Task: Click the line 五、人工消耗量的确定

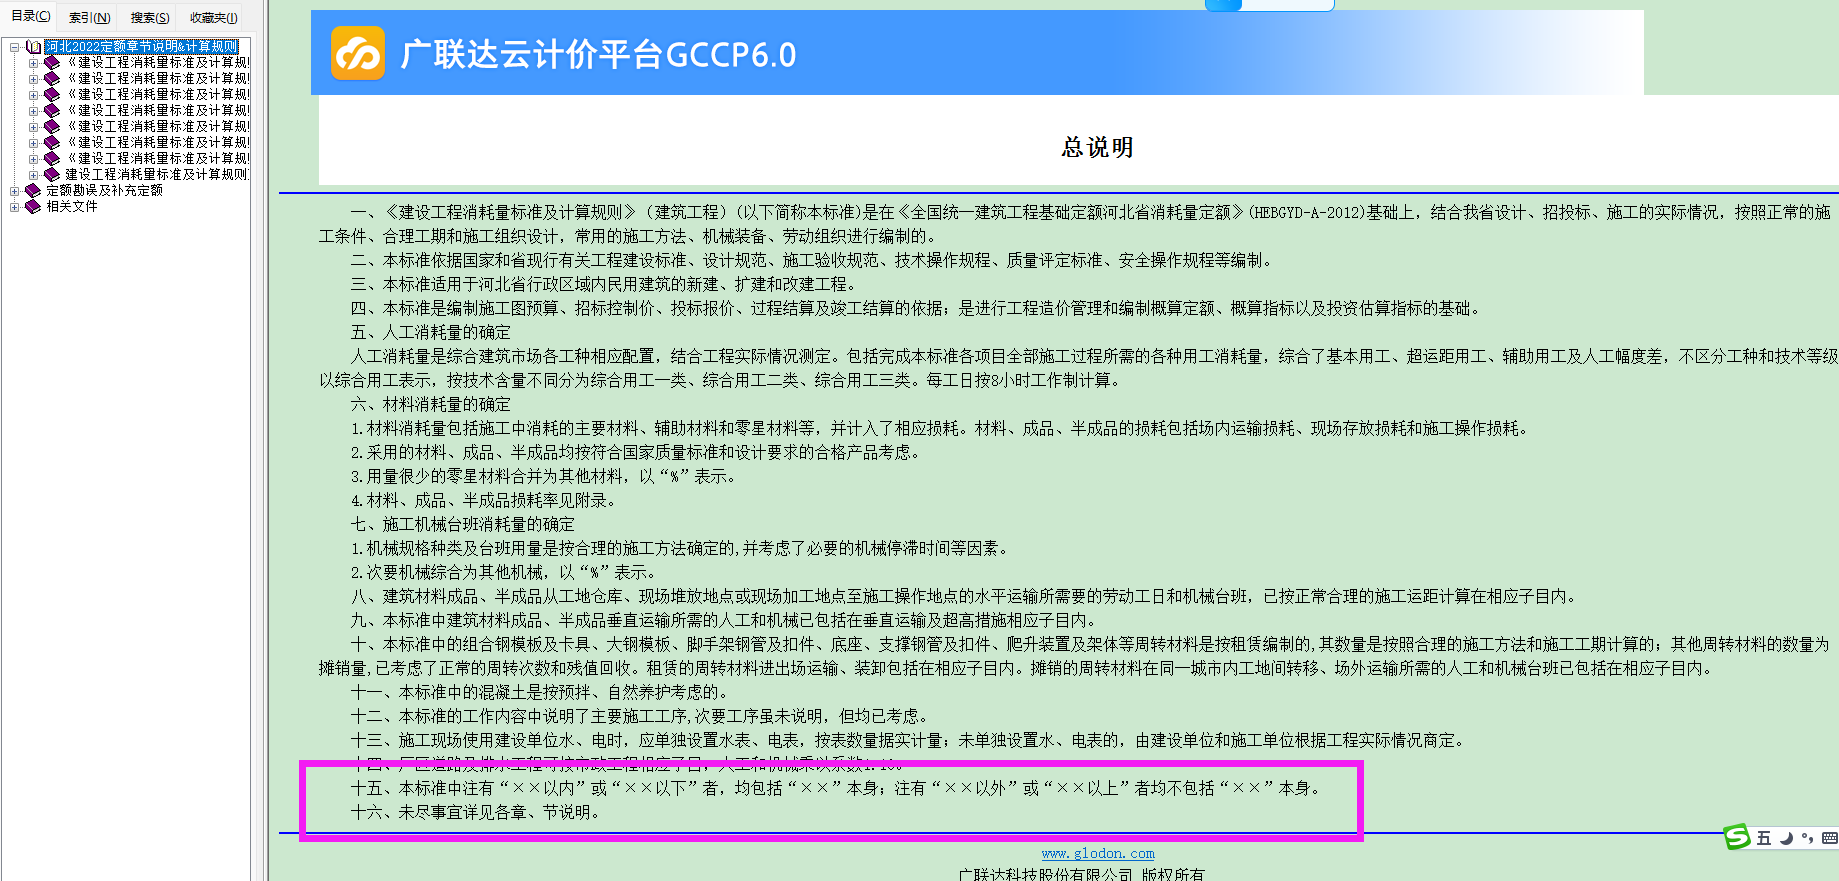Action: (x=431, y=332)
